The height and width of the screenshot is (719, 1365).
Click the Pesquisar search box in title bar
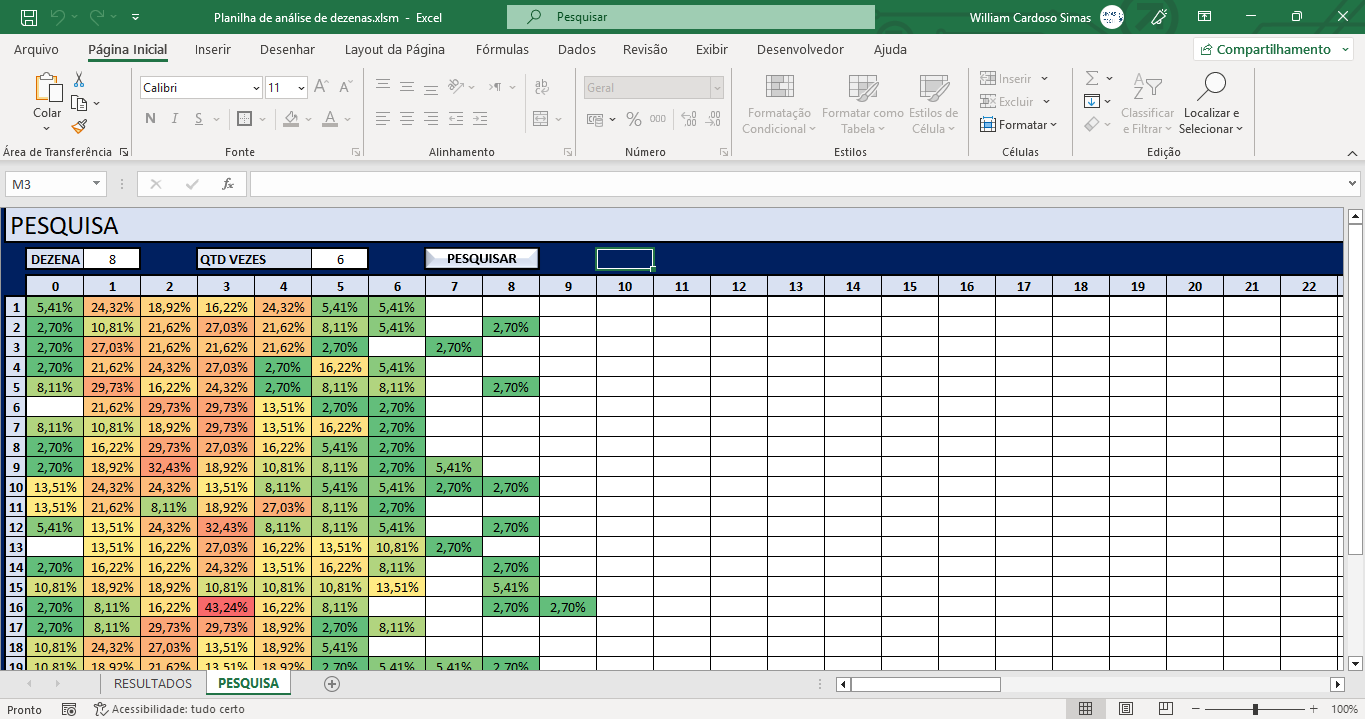(691, 17)
